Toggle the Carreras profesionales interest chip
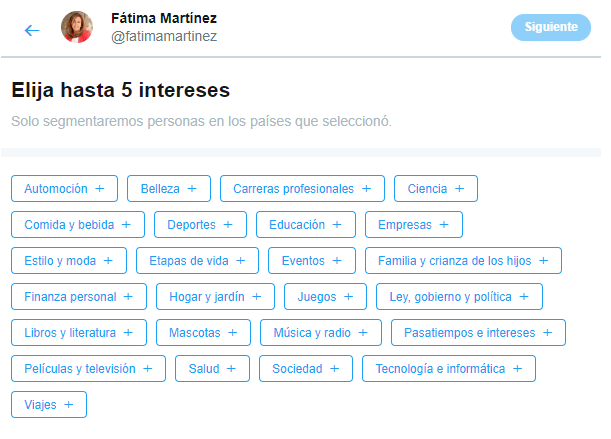The height and width of the screenshot is (439, 611). point(302,188)
